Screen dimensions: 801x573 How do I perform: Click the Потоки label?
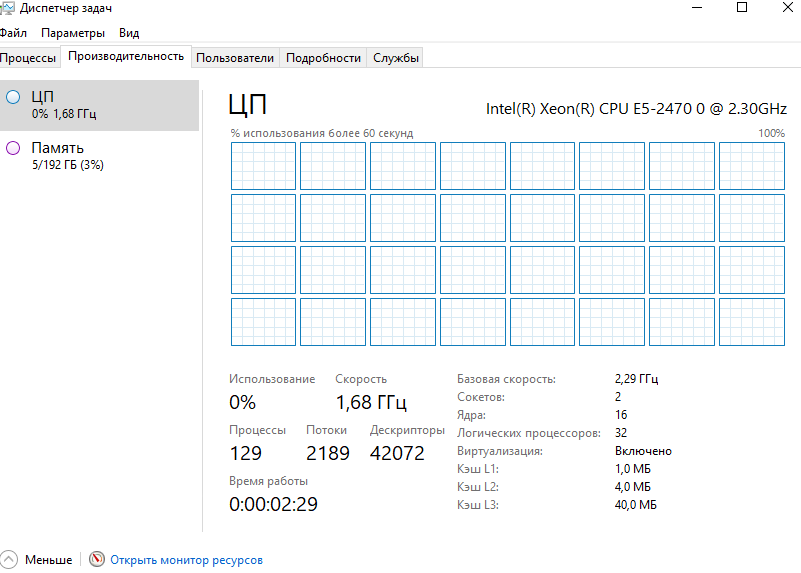326,430
